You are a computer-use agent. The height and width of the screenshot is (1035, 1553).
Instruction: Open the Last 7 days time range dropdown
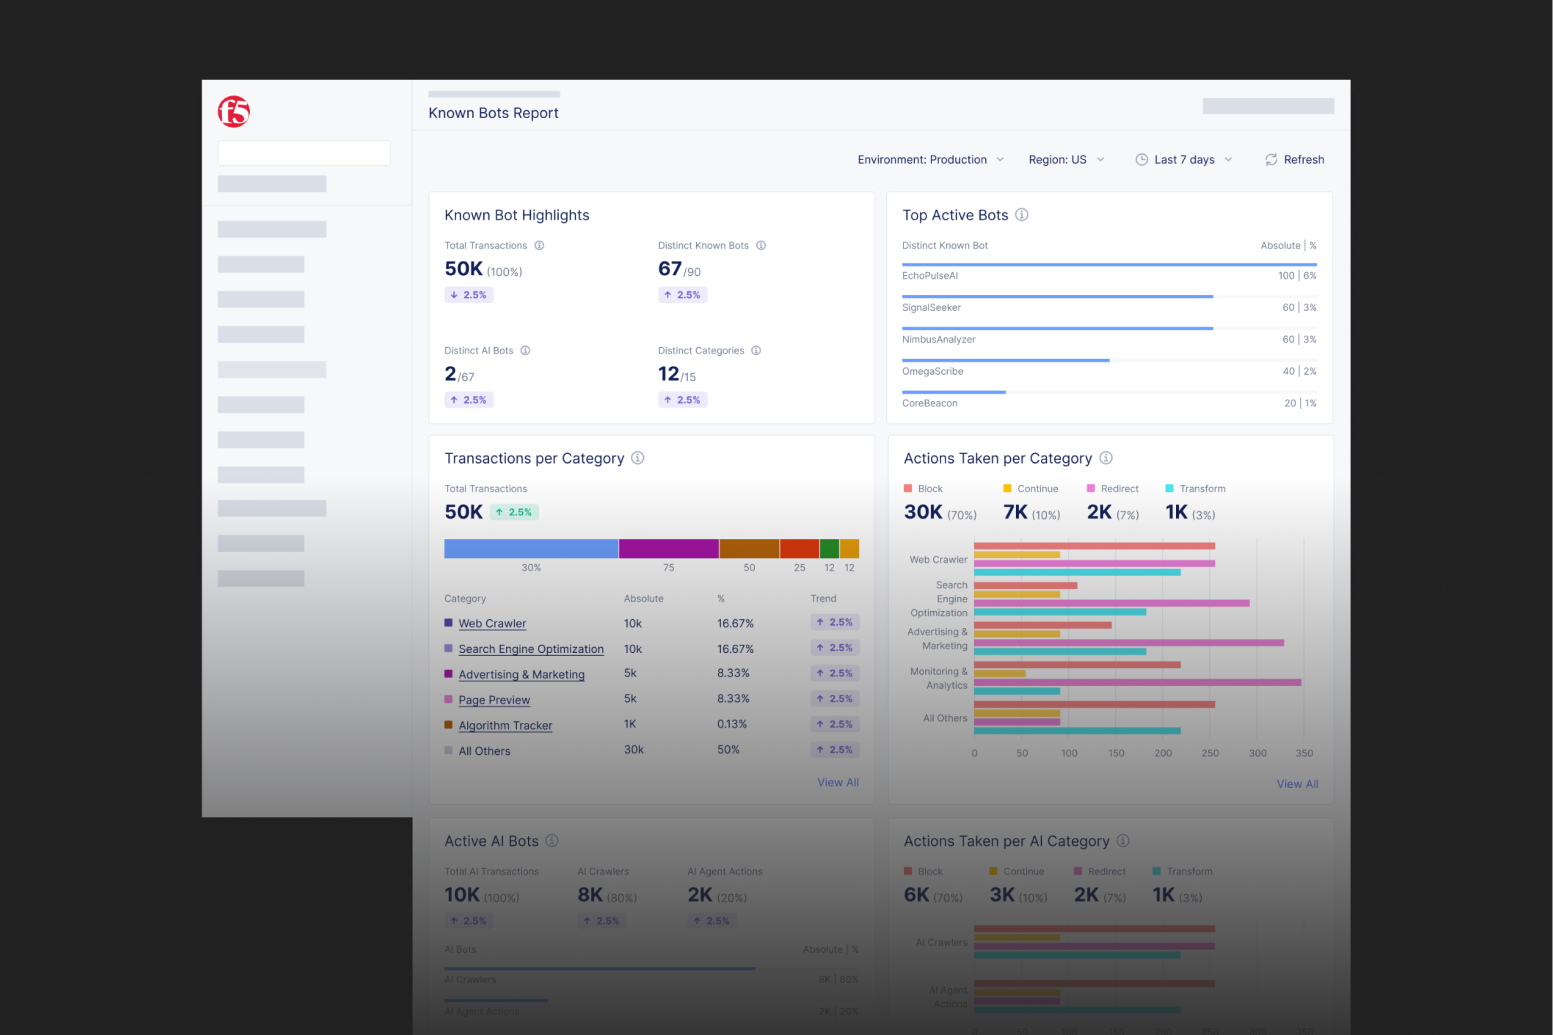tap(1185, 160)
